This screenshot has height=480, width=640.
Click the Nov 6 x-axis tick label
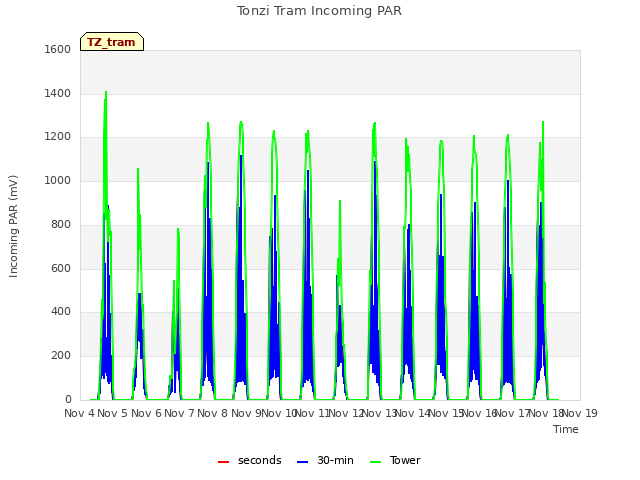point(147,413)
